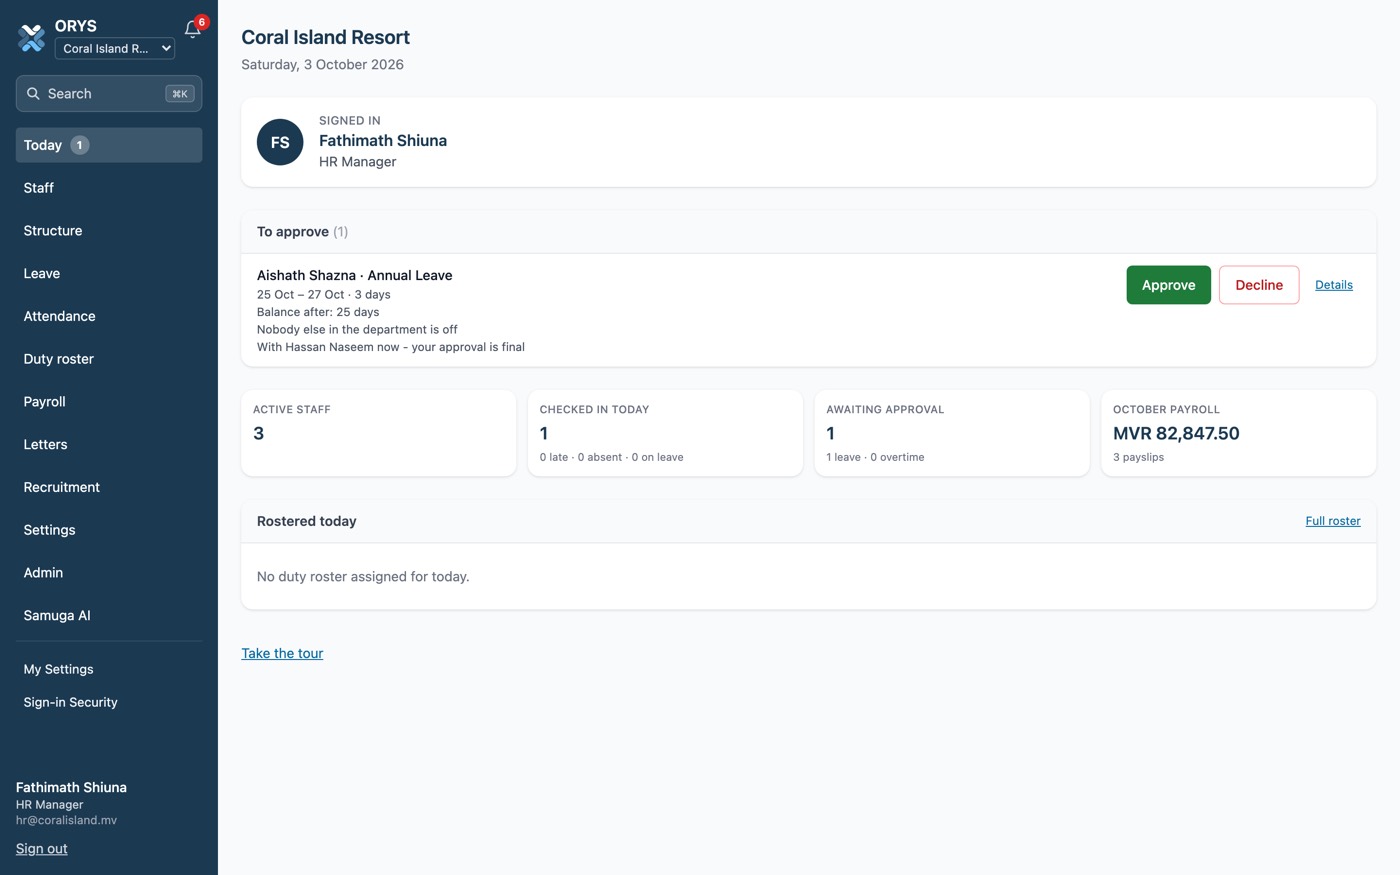
Task: View Details of leave request
Action: click(1333, 285)
